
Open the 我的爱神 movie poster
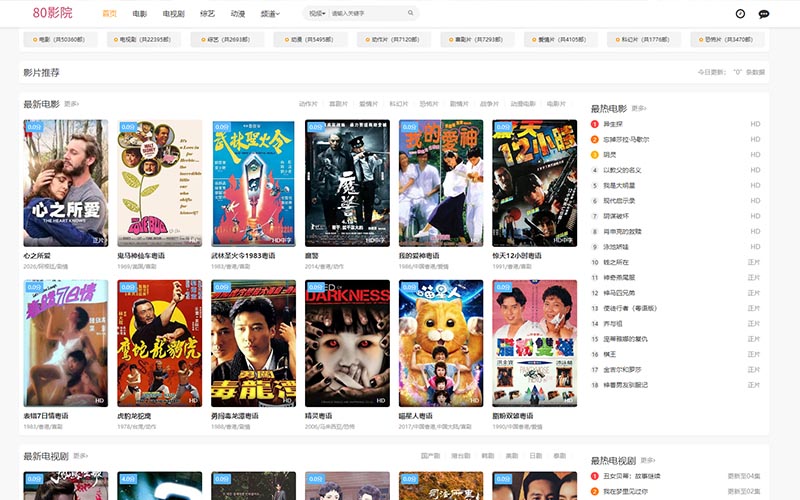click(441, 183)
